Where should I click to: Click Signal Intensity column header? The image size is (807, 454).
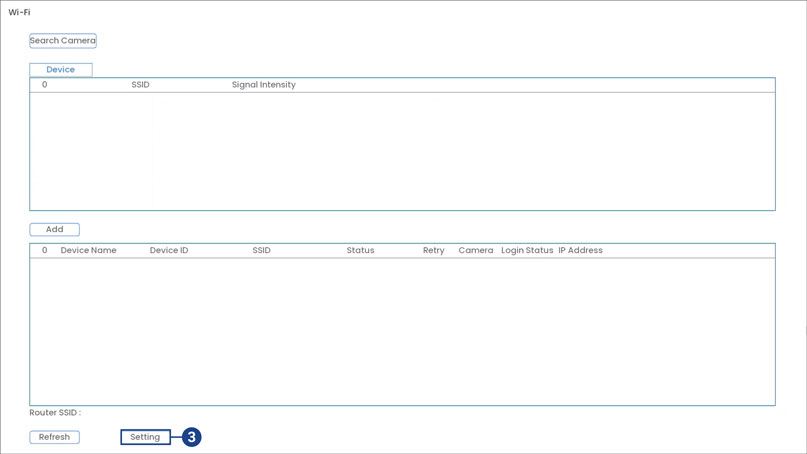click(264, 85)
